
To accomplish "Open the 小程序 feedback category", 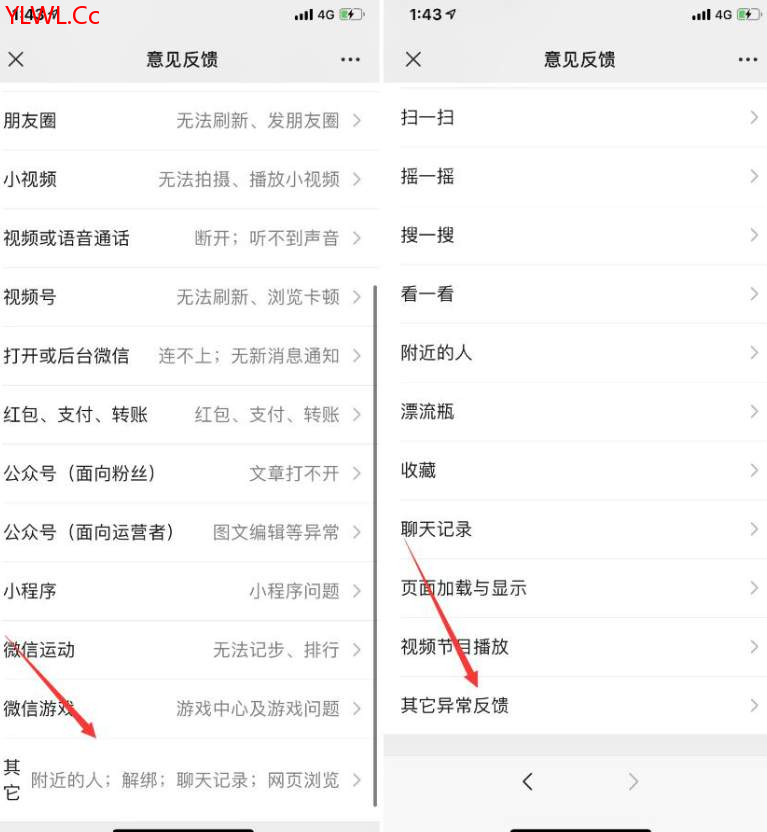I will point(190,591).
